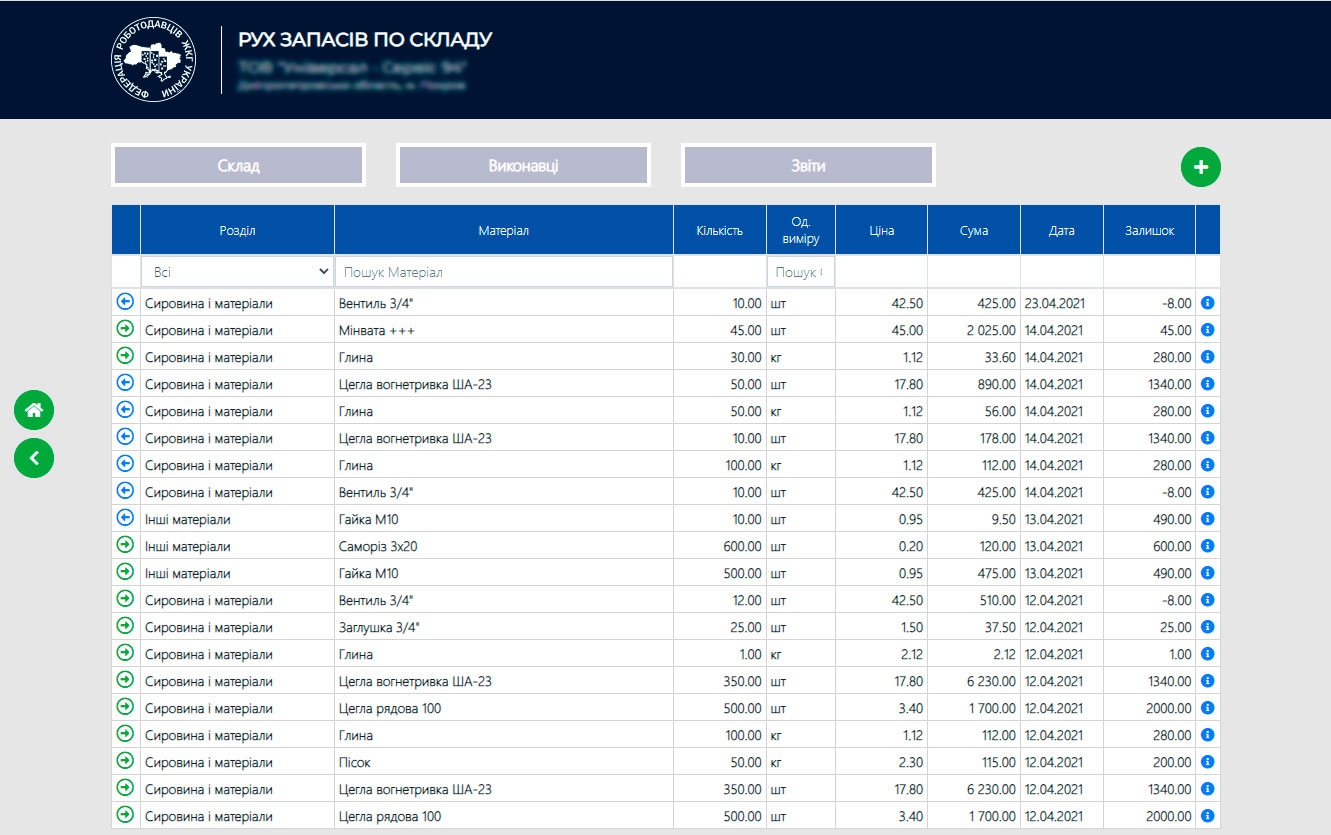Click the Federation logo in header
1331x835 pixels.
click(153, 61)
